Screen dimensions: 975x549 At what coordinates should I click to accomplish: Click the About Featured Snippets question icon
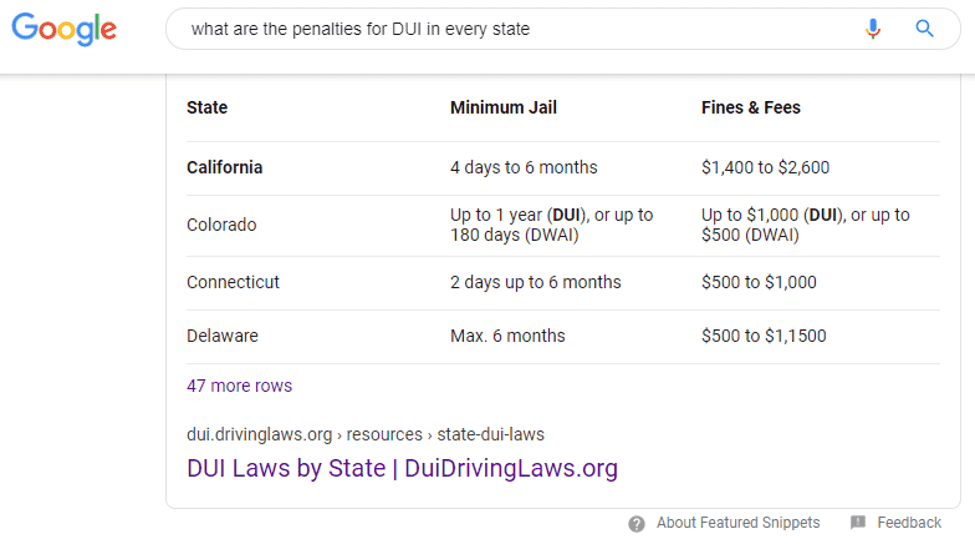pyautogui.click(x=636, y=523)
